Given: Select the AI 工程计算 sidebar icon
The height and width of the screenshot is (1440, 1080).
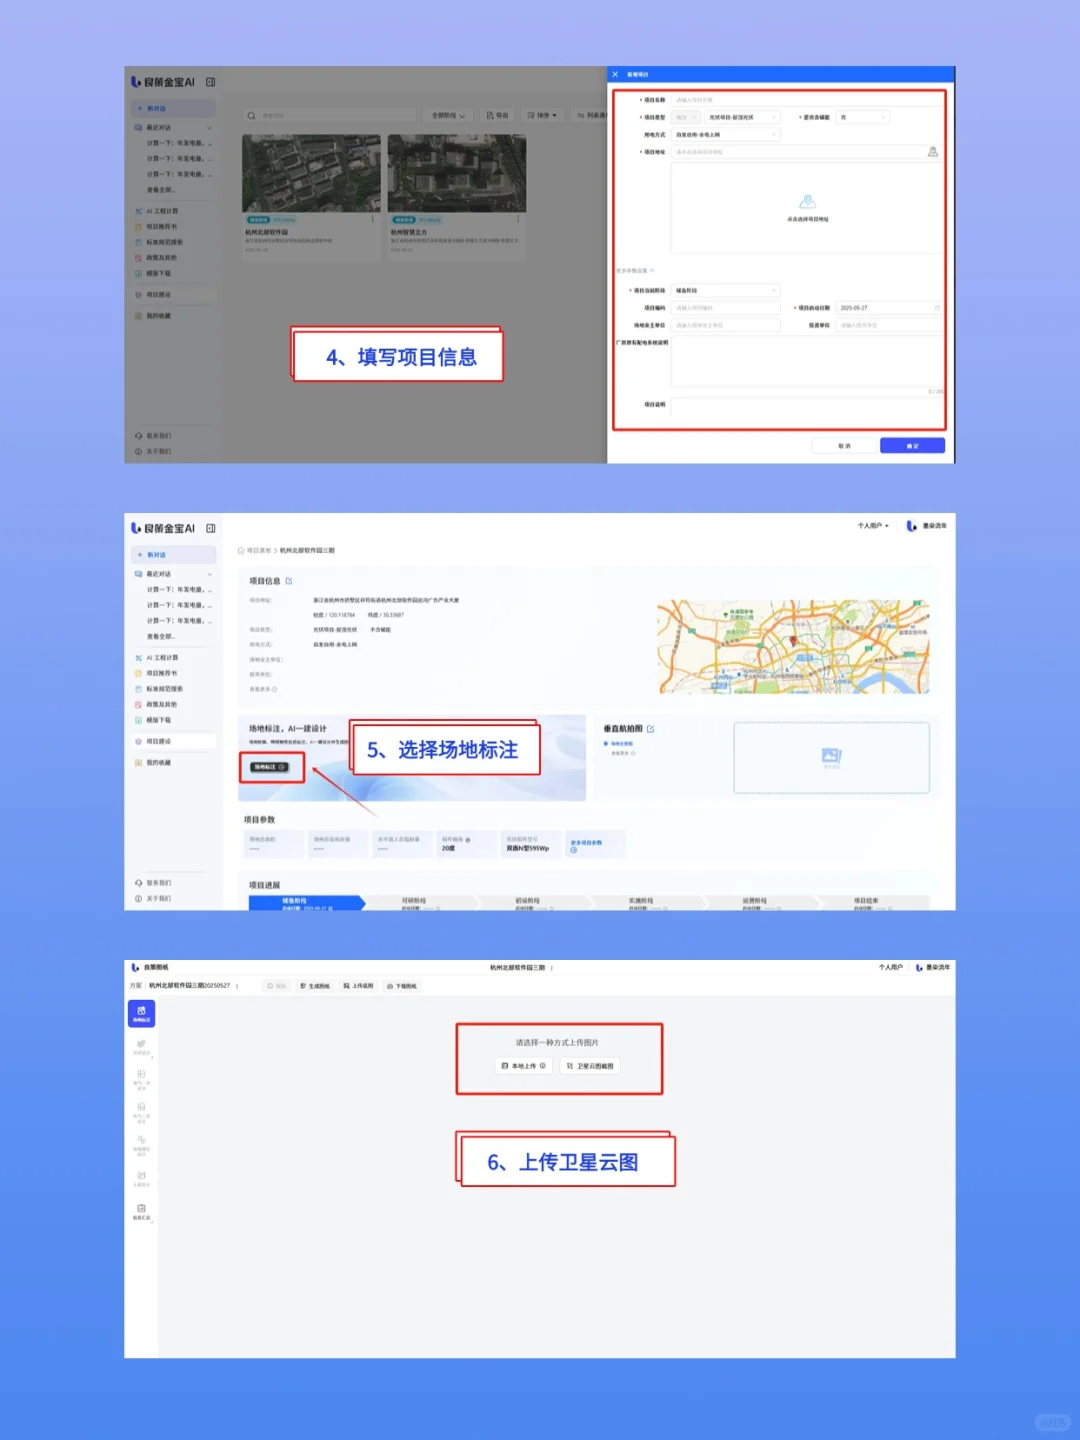Looking at the screenshot, I should click(x=160, y=211).
